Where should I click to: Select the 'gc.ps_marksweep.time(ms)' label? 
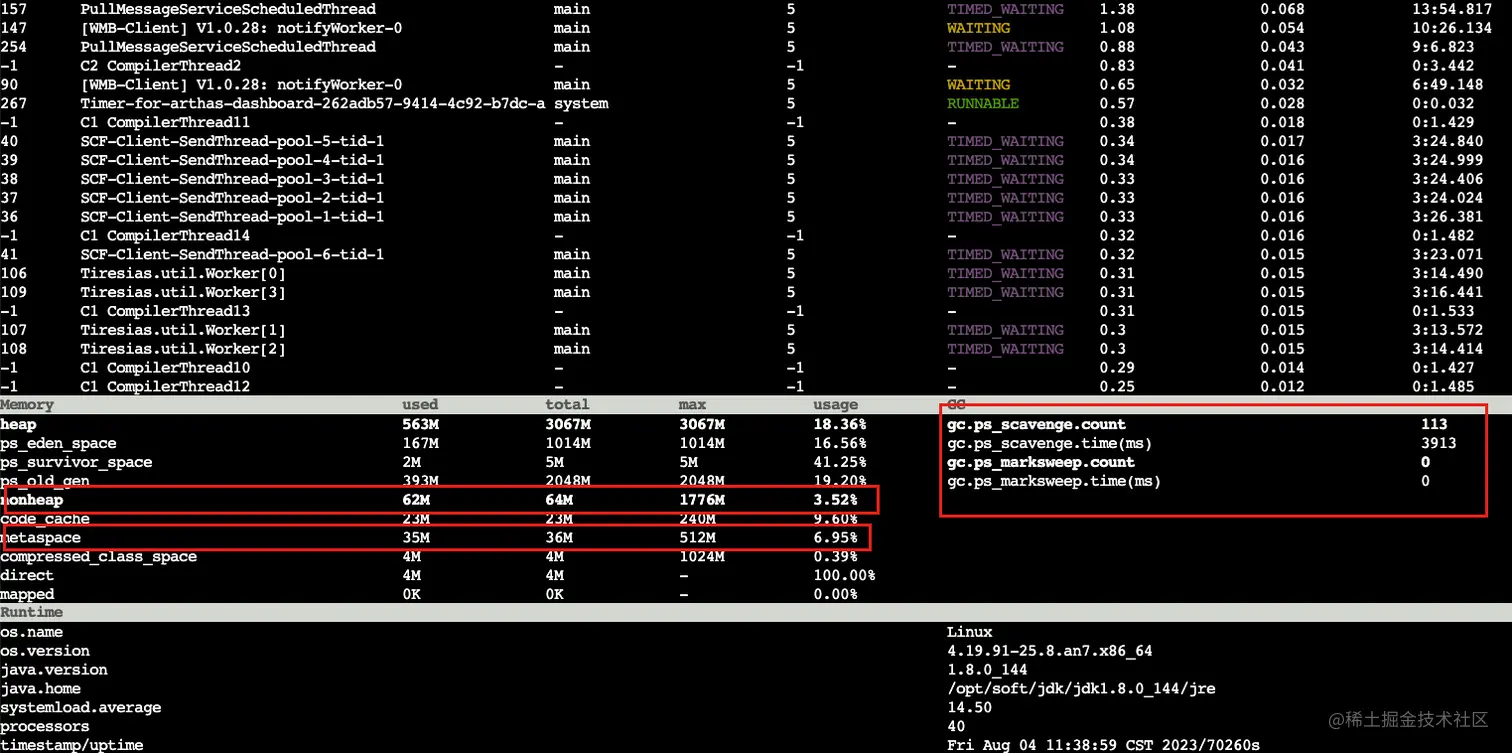coord(1054,481)
